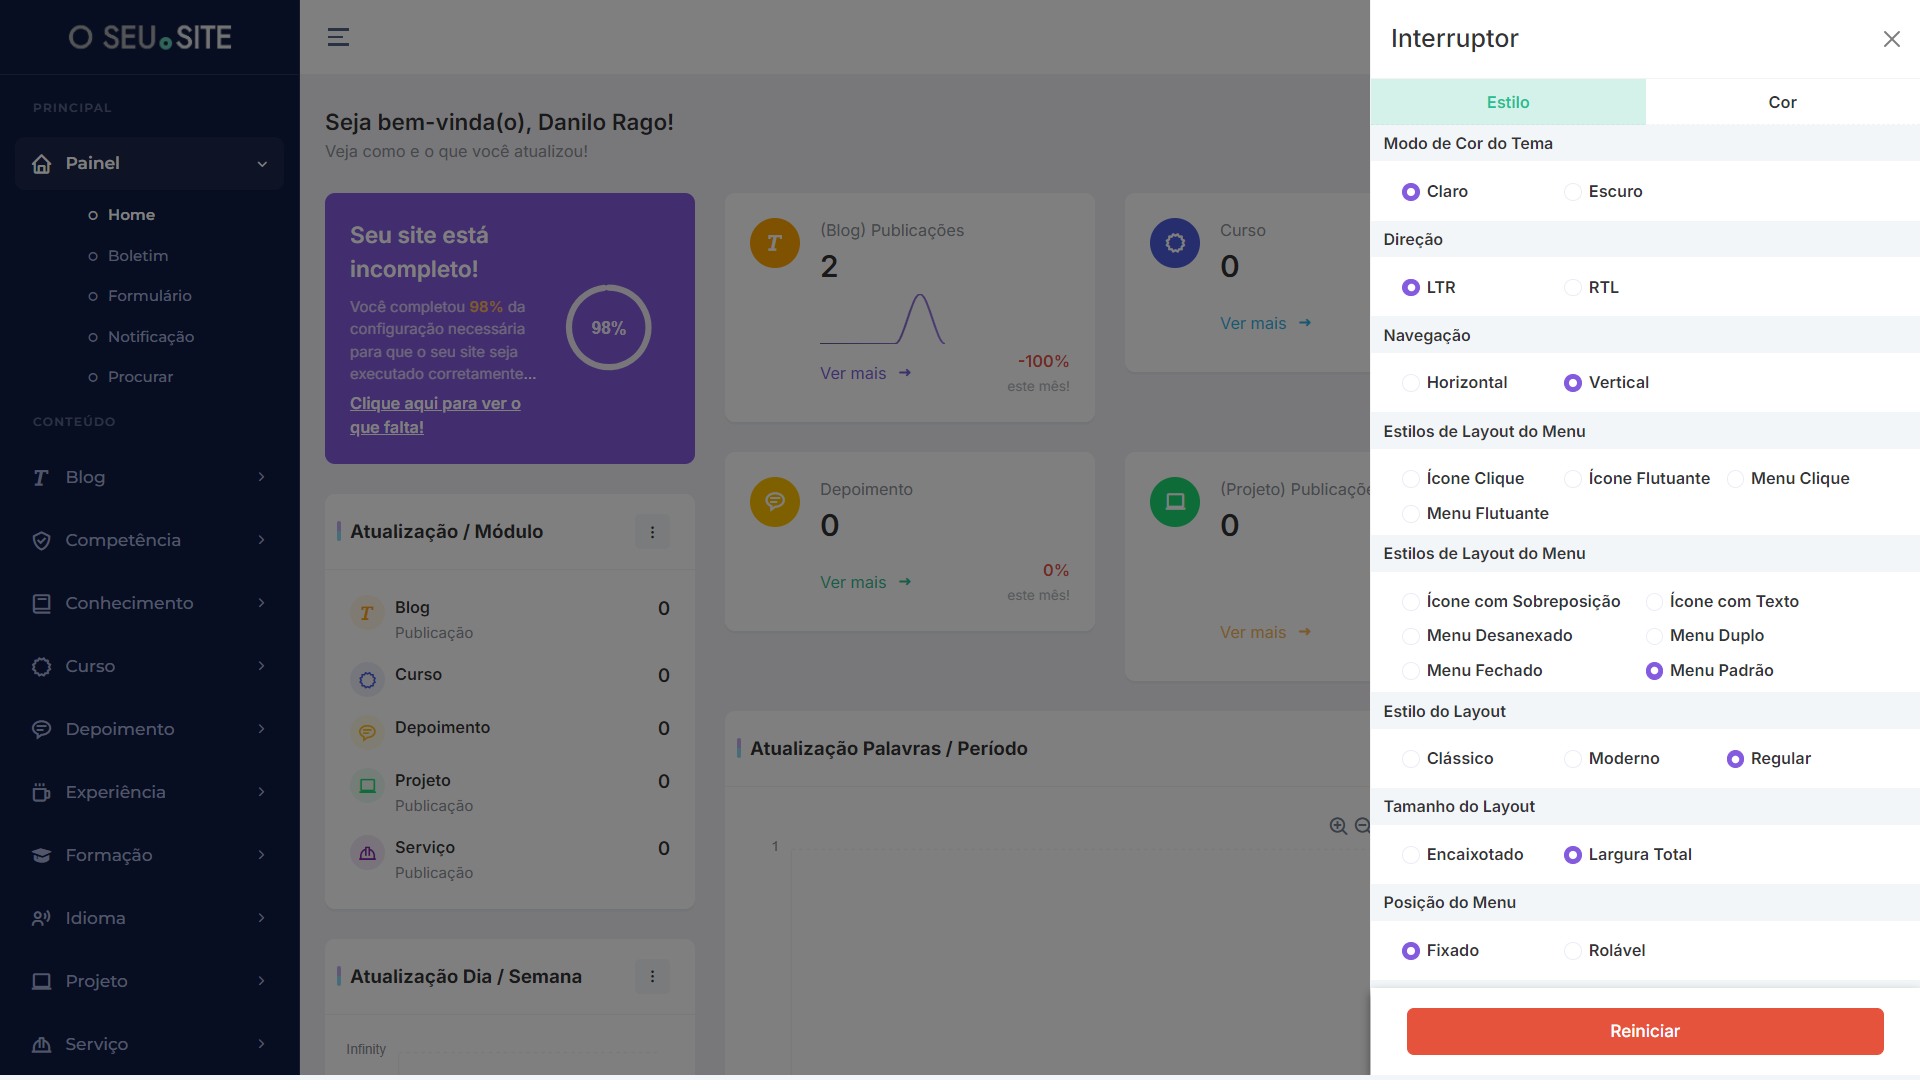Click the red Reiniciar button
The width and height of the screenshot is (1920, 1080).
pyautogui.click(x=1645, y=1031)
